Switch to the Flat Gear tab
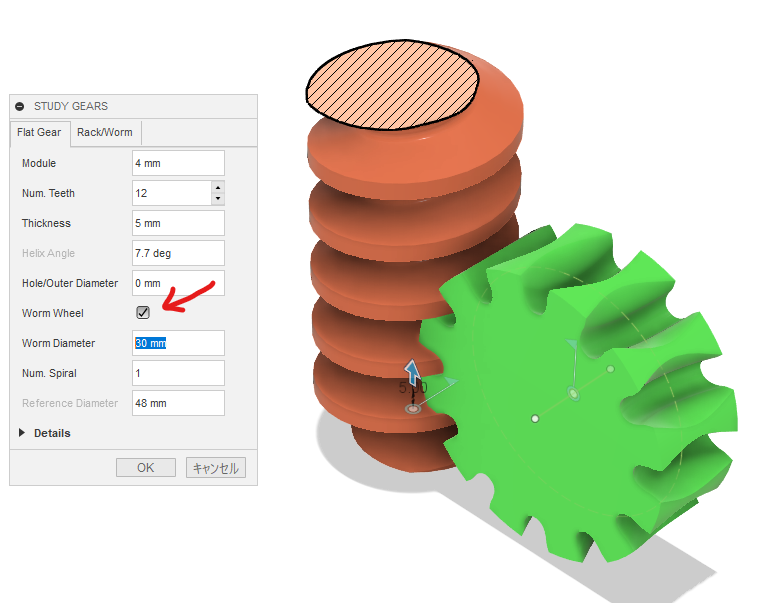The width and height of the screenshot is (767, 603). (x=39, y=132)
